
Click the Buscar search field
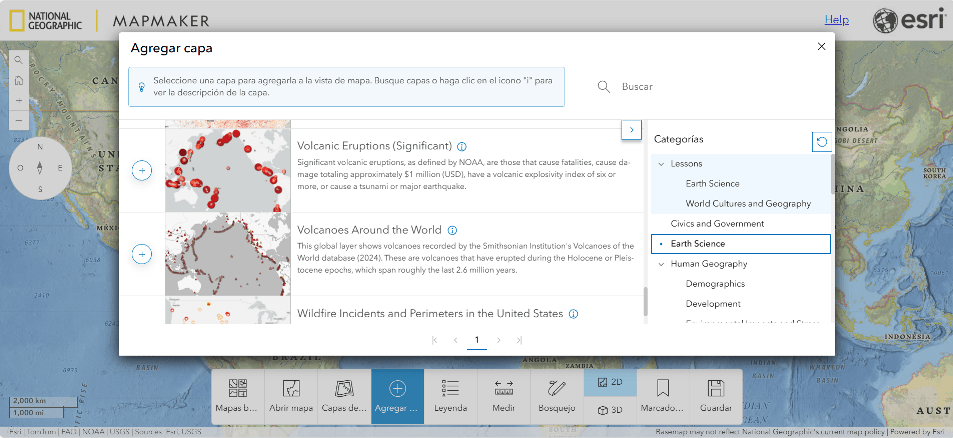700,87
